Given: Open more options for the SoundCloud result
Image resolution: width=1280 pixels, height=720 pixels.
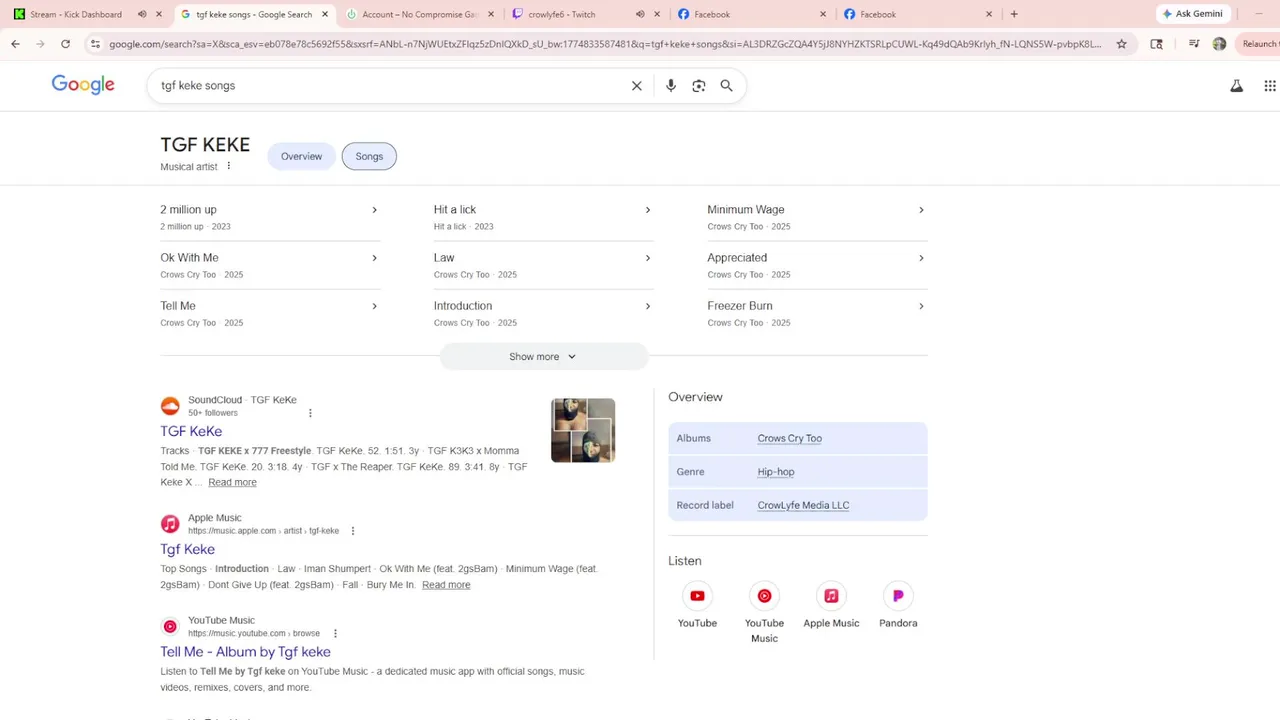Looking at the screenshot, I should tap(310, 413).
